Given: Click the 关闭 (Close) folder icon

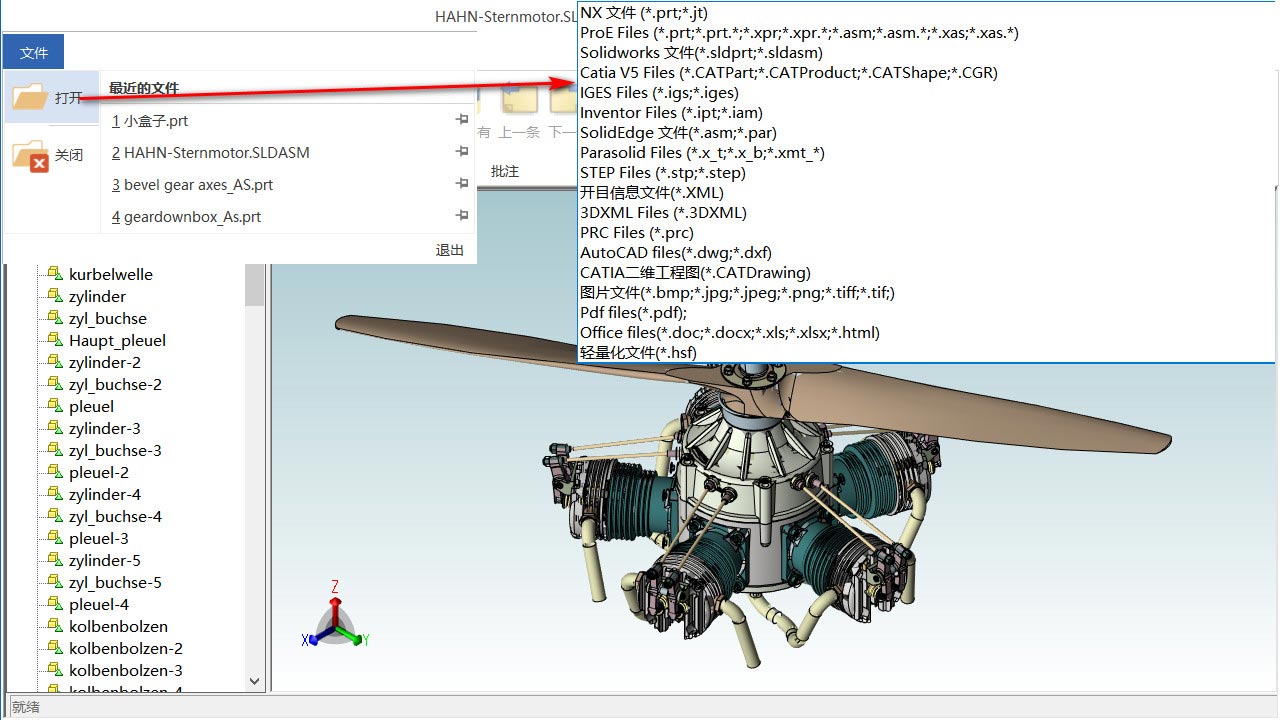Looking at the screenshot, I should pos(30,156).
